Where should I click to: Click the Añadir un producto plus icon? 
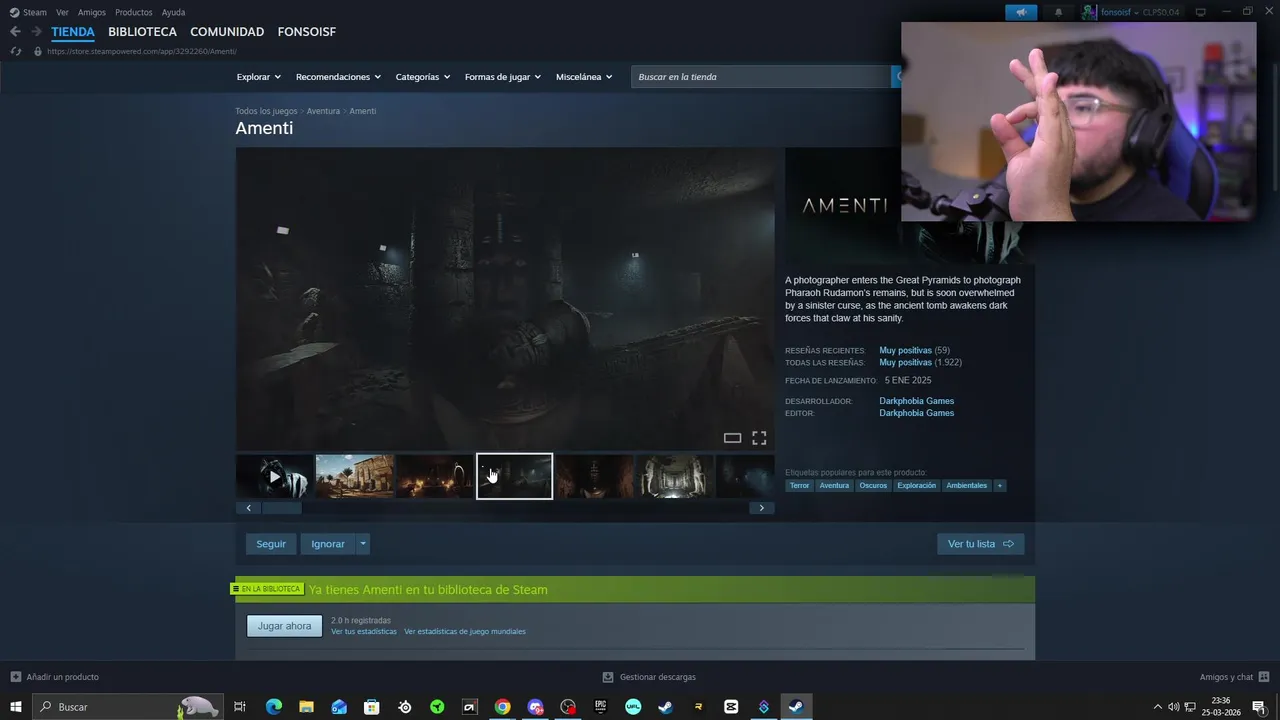pyautogui.click(x=16, y=677)
